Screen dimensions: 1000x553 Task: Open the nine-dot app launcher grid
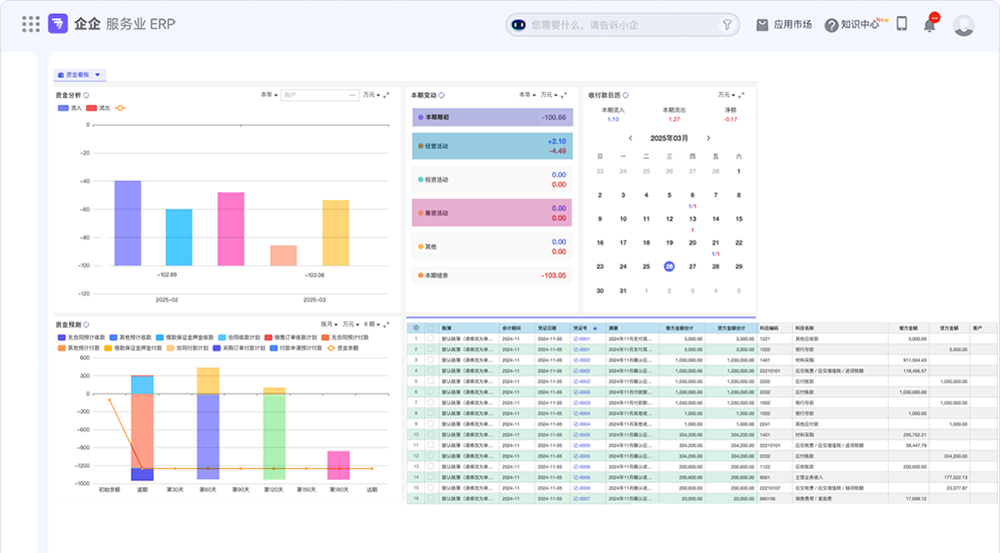pyautogui.click(x=31, y=24)
